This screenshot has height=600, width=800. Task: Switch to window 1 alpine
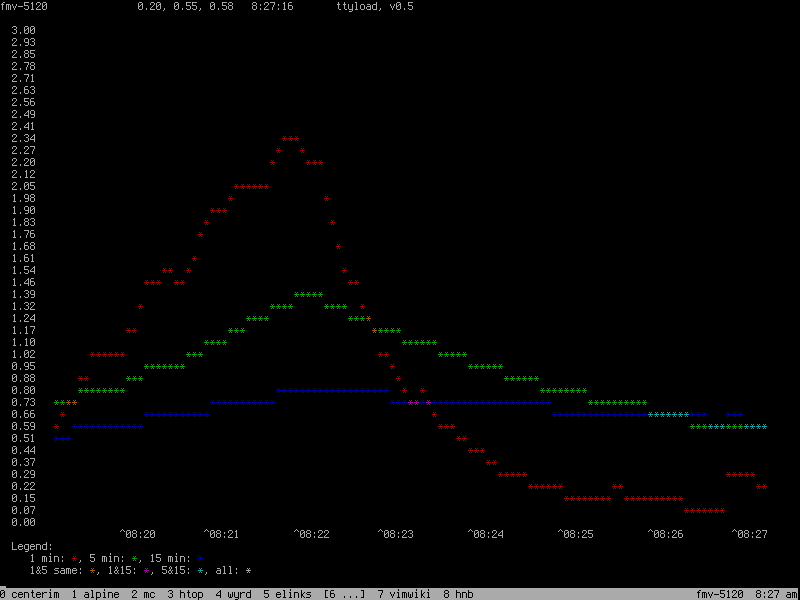point(95,594)
